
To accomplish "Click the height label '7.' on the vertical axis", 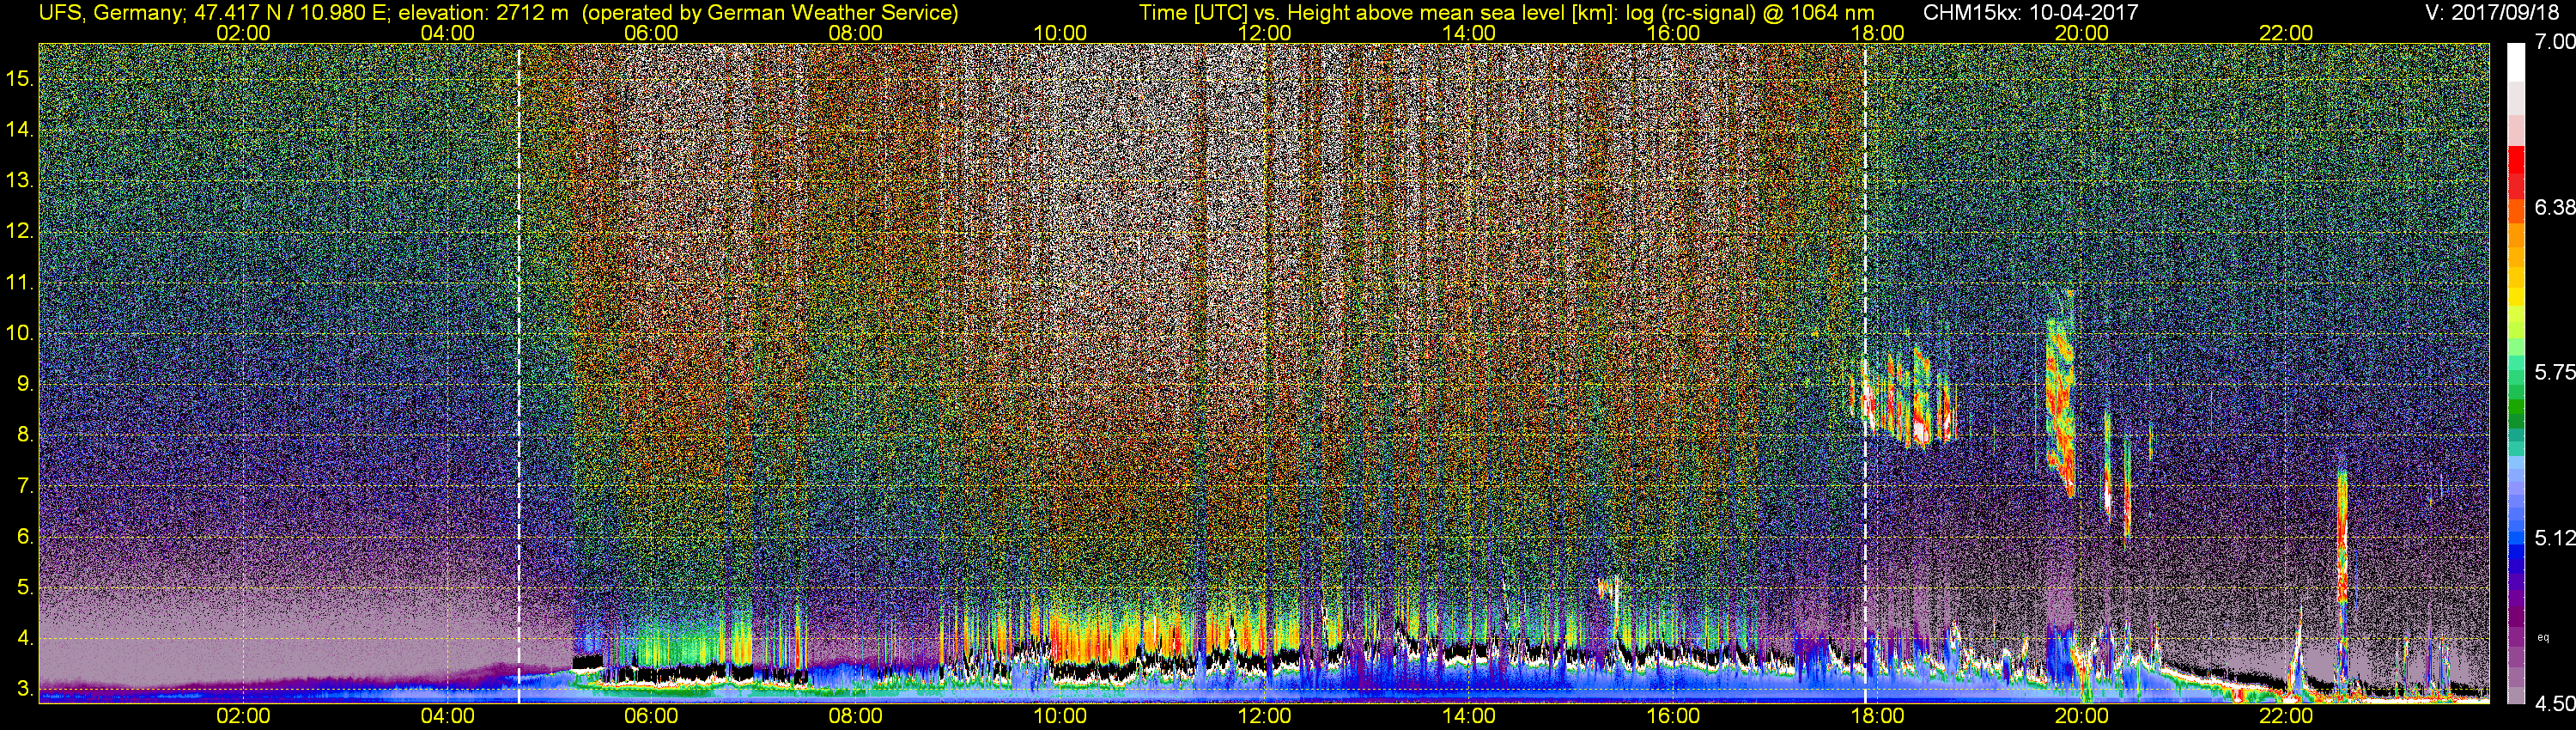I will [x=25, y=486].
